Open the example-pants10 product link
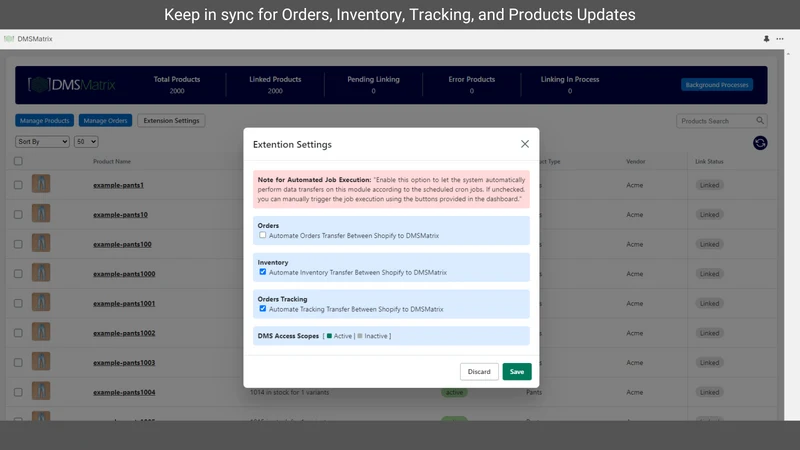This screenshot has width=800, height=450. [x=120, y=215]
